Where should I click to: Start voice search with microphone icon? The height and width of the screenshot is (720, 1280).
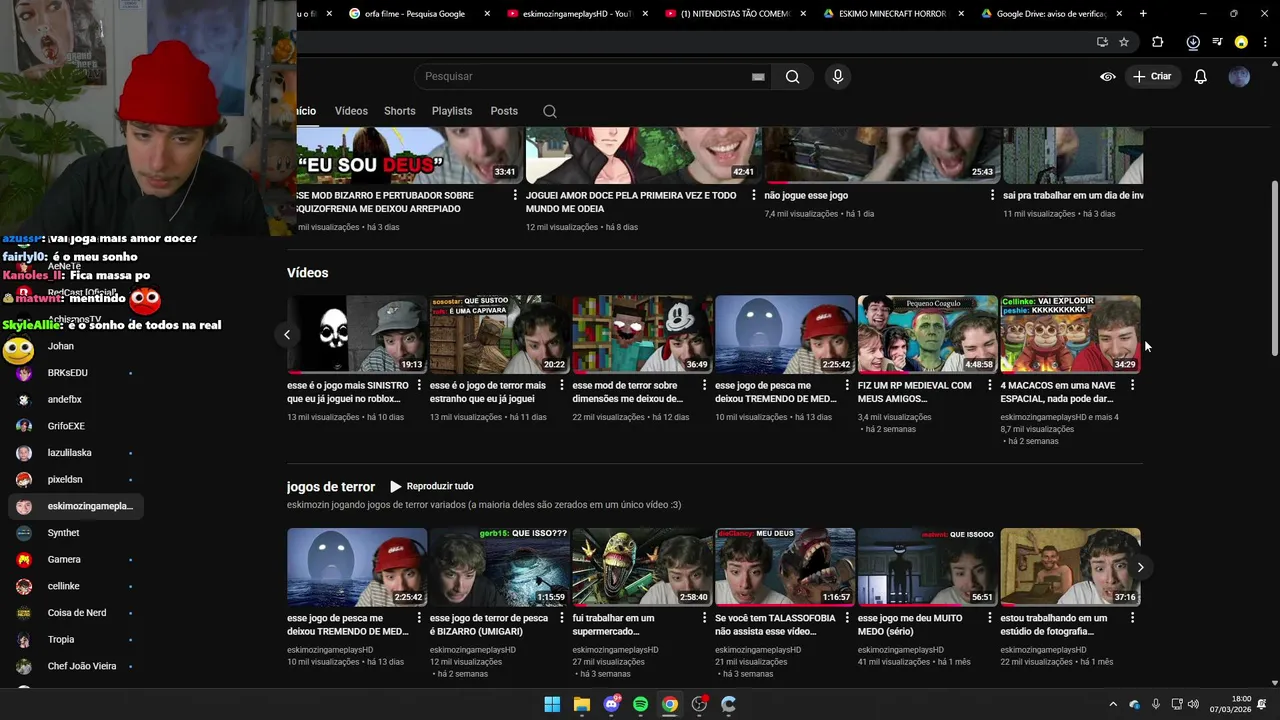point(838,77)
